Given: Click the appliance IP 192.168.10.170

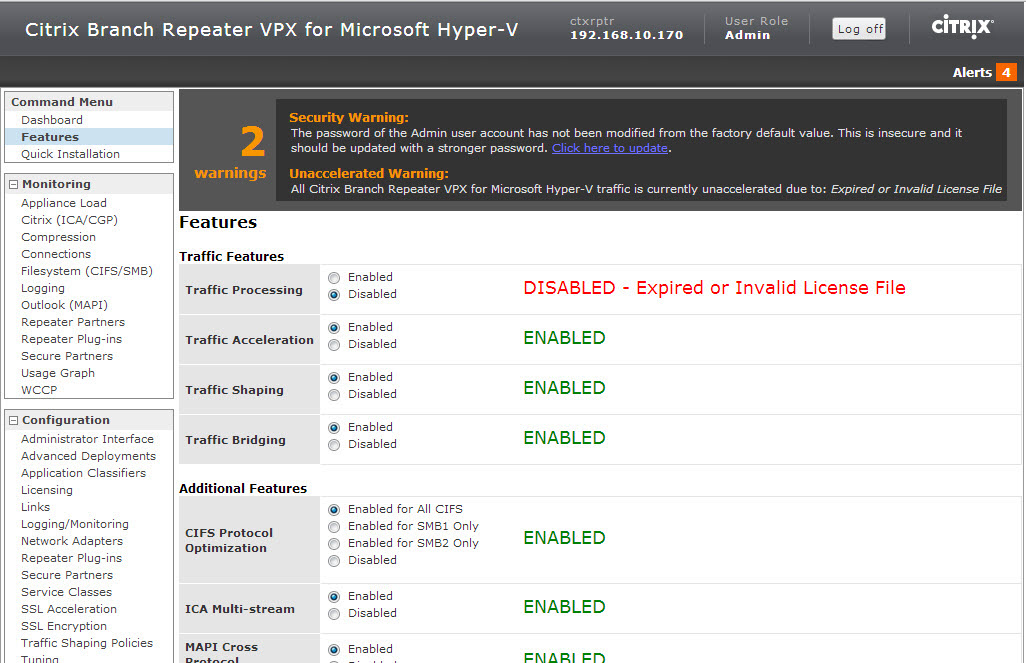Looking at the screenshot, I should 626,35.
